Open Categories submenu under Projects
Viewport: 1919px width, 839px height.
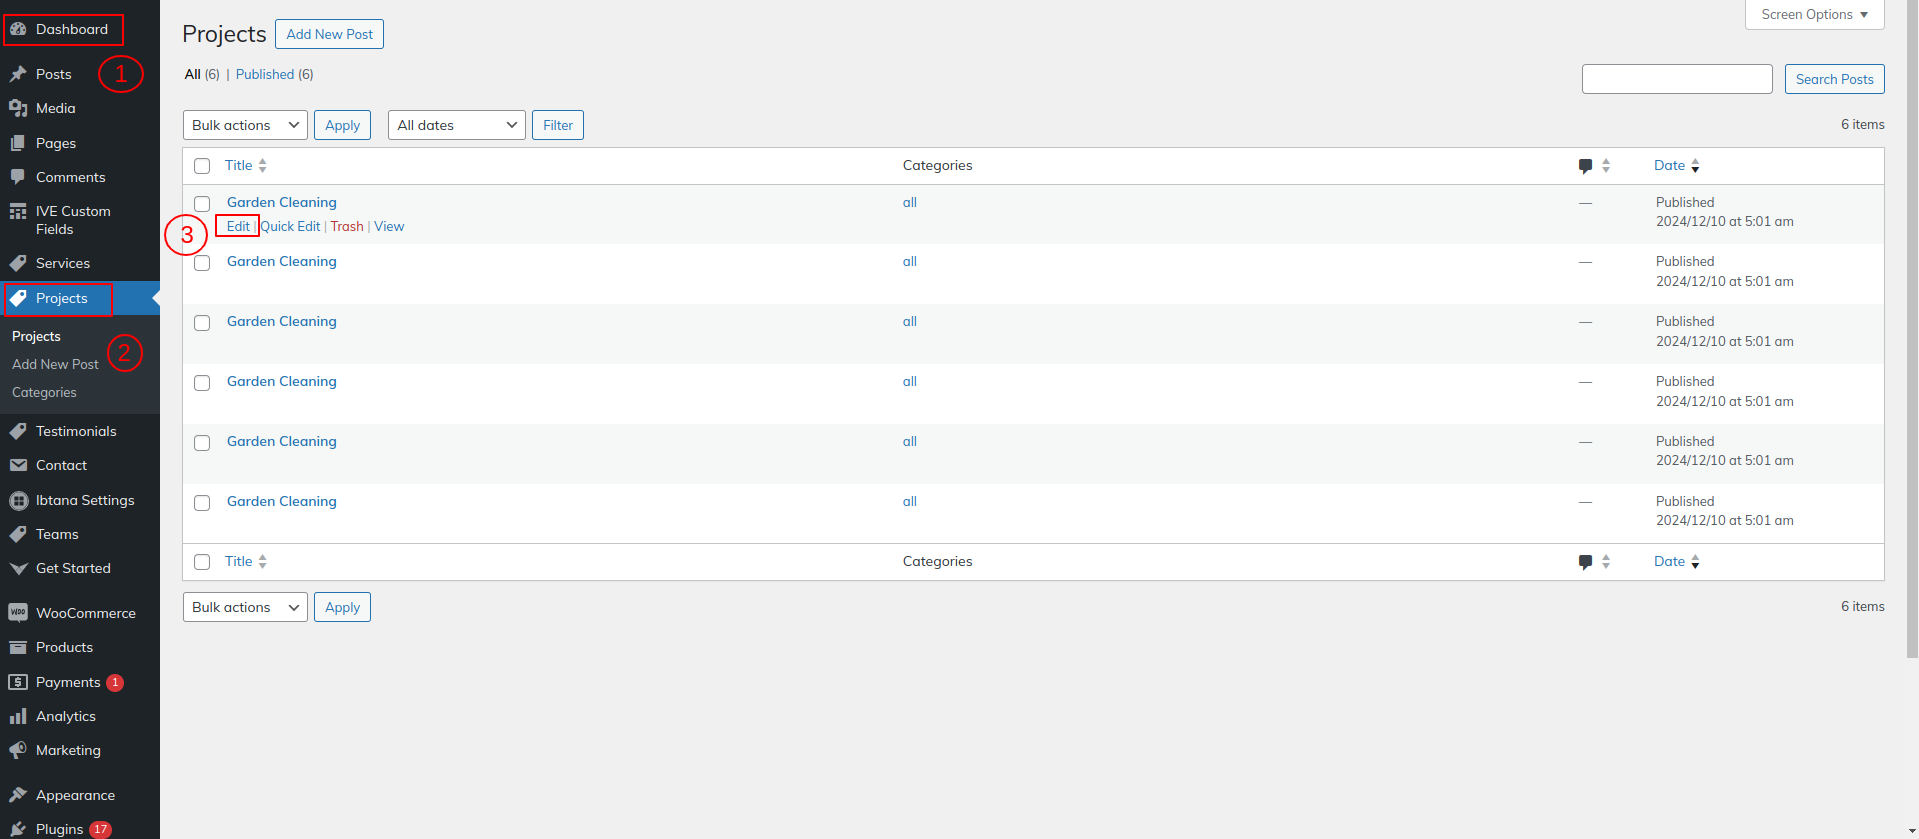pos(44,392)
